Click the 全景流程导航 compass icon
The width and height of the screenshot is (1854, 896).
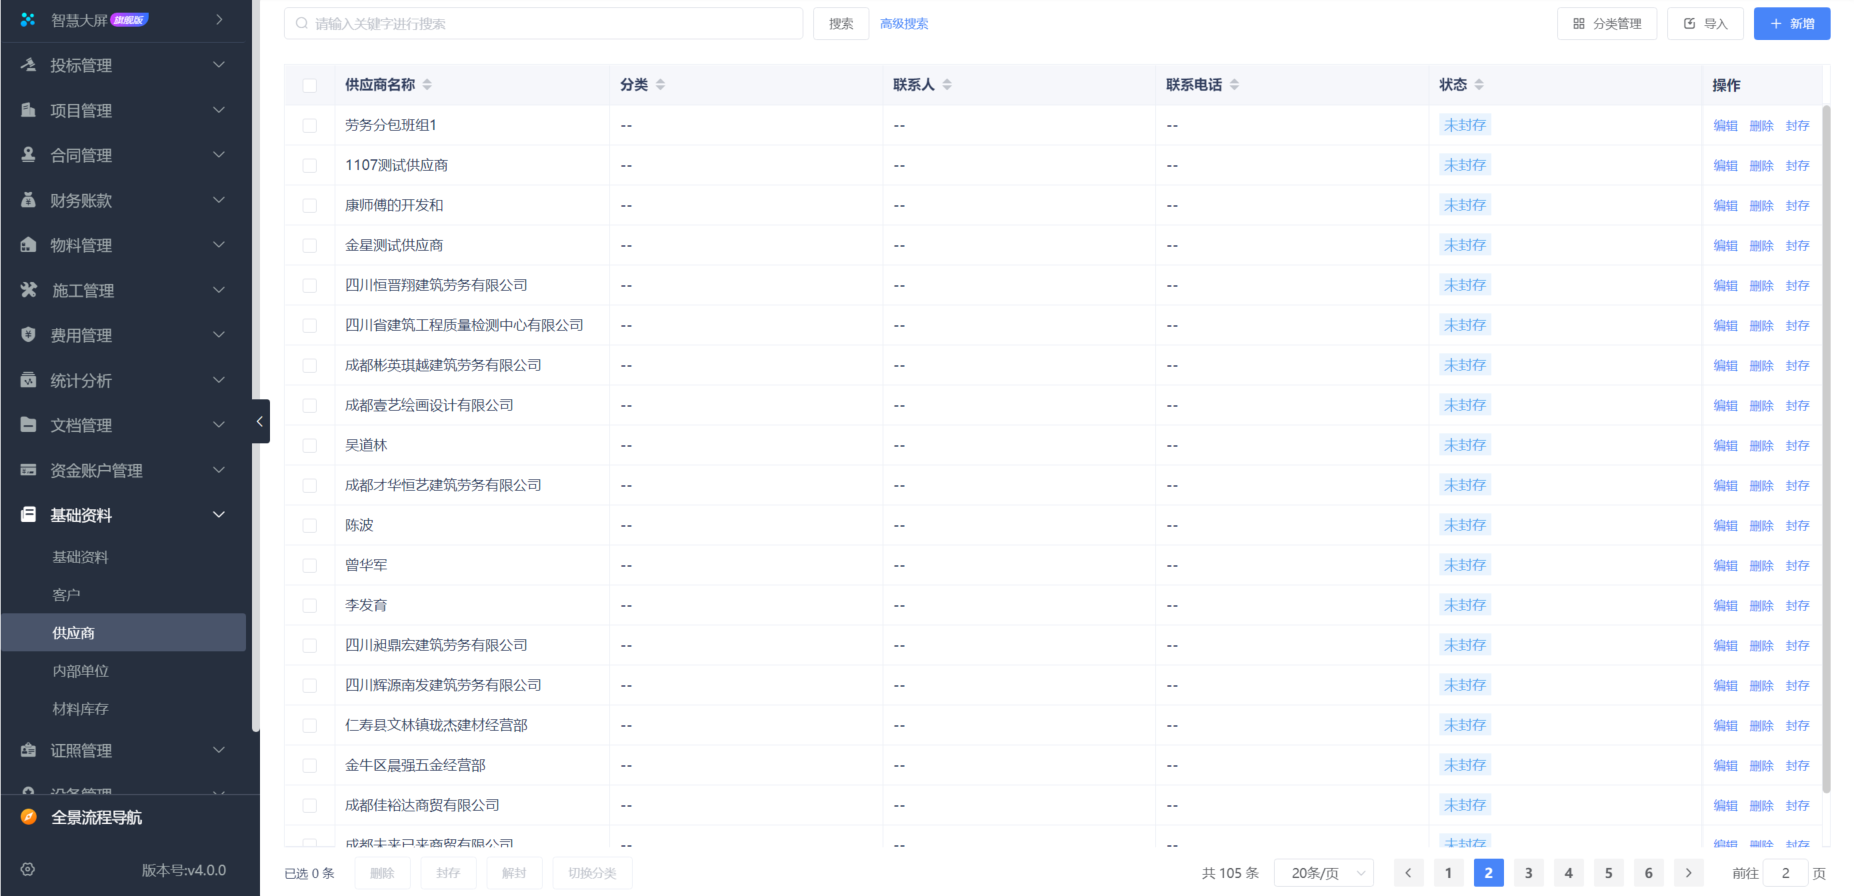tap(28, 817)
